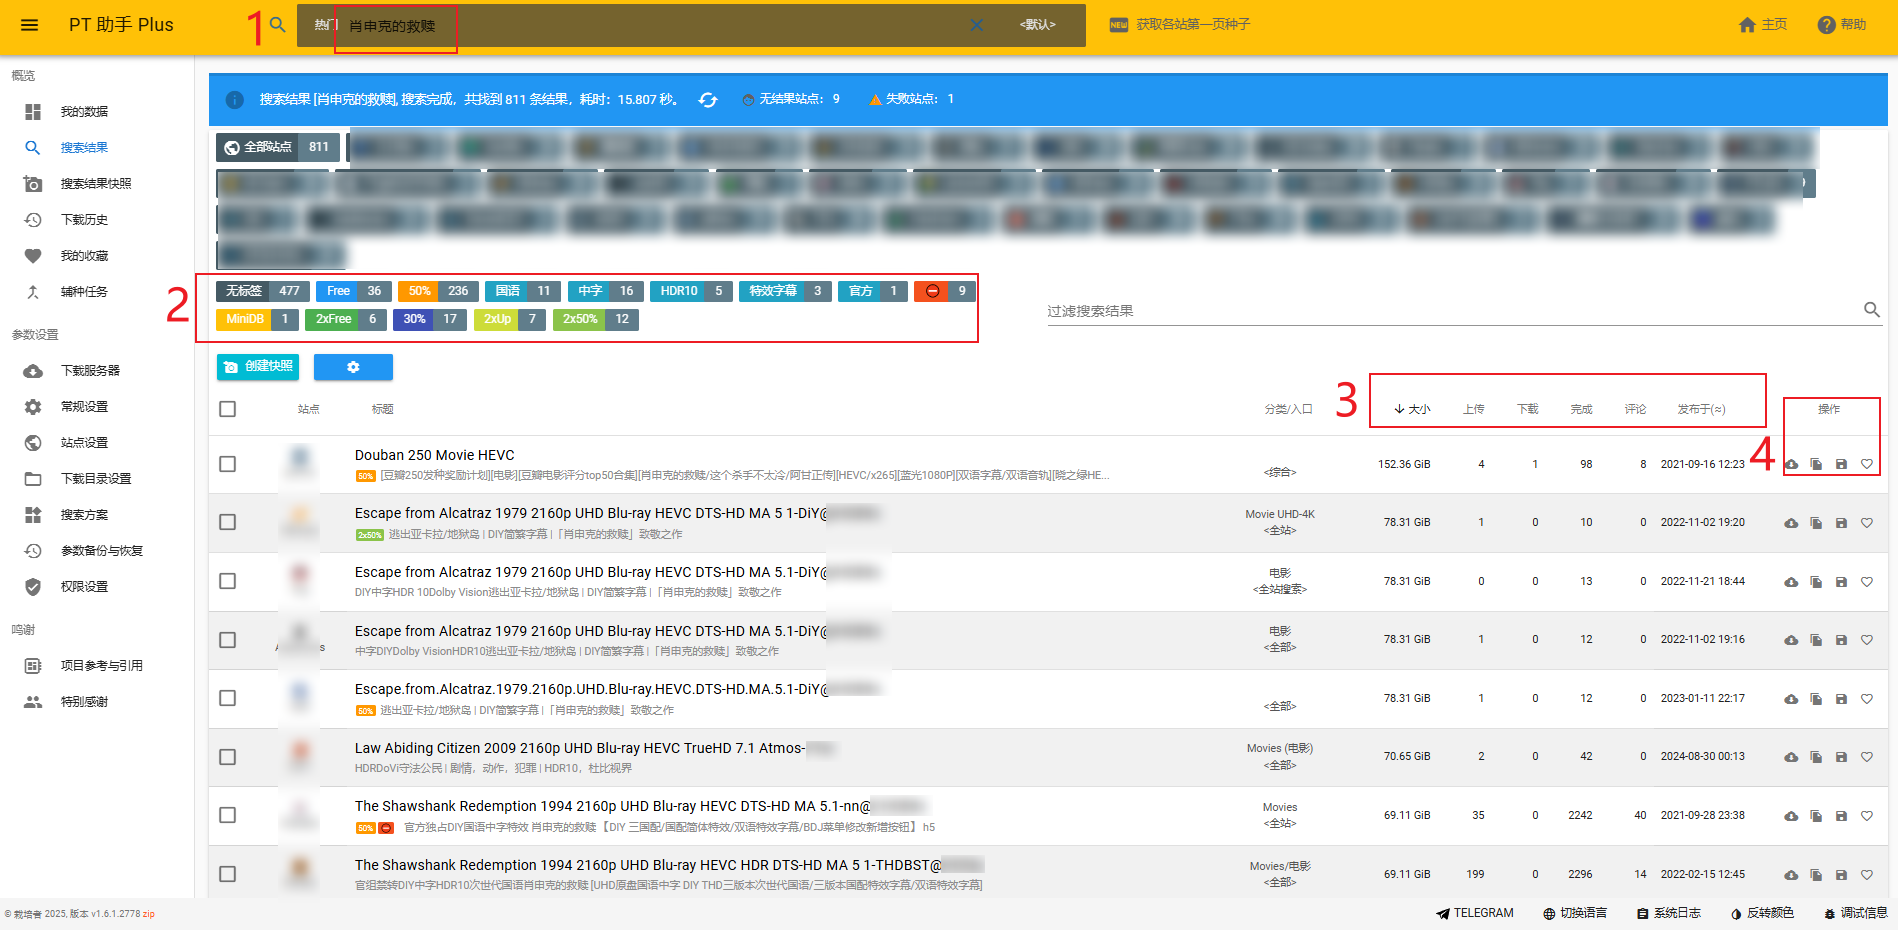Open the <默认> search scheme dropdown
This screenshot has width=1898, height=930.
pyautogui.click(x=1037, y=25)
